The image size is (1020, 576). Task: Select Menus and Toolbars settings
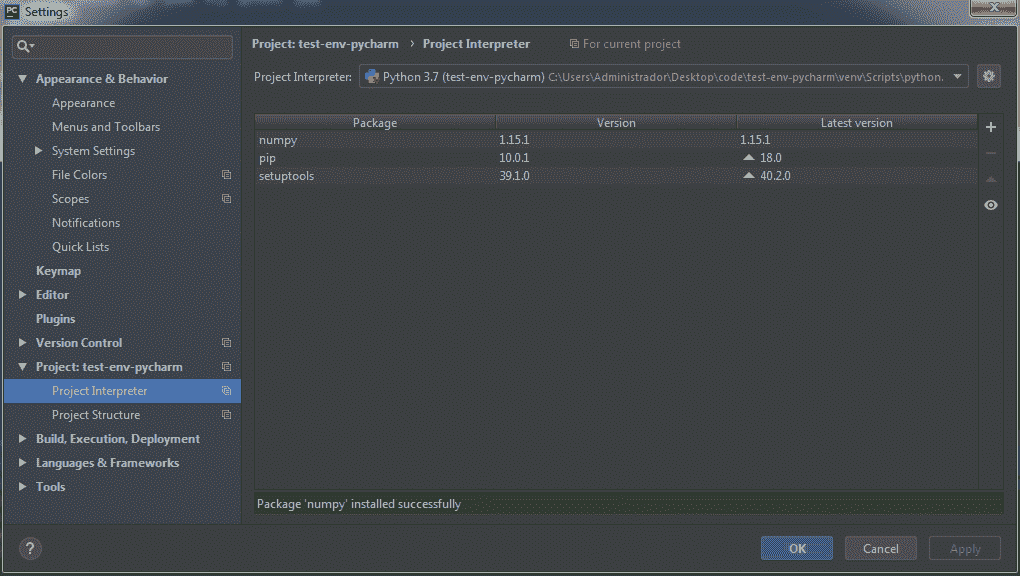click(105, 127)
